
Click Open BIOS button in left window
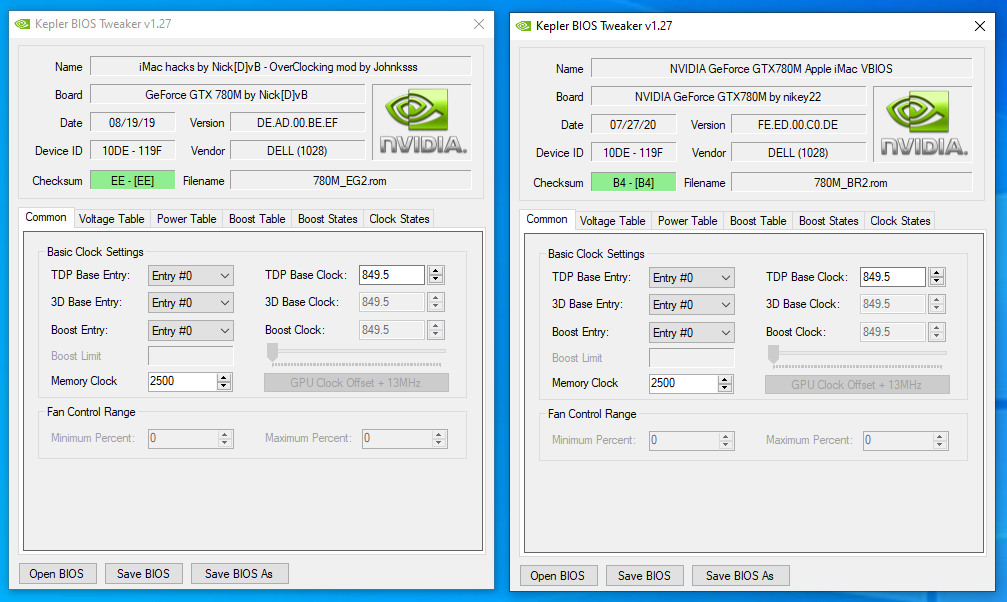57,574
